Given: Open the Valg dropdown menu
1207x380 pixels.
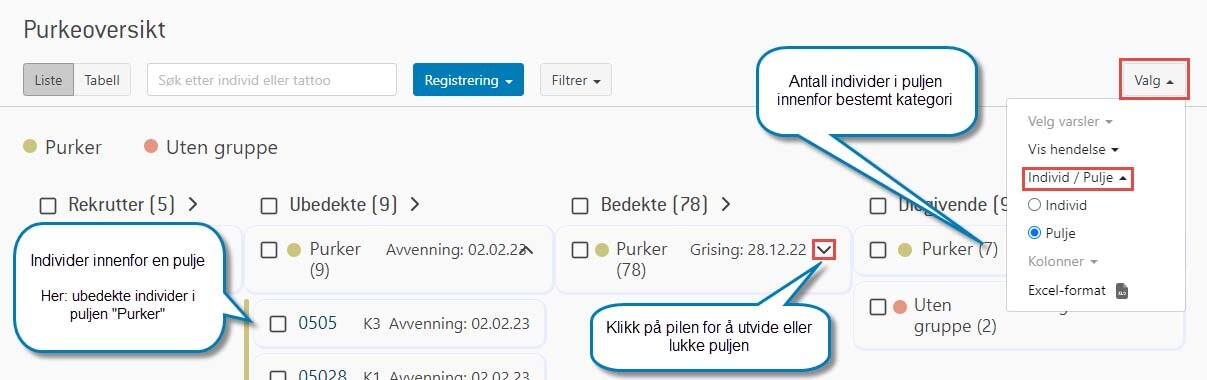Looking at the screenshot, I should click(1154, 80).
